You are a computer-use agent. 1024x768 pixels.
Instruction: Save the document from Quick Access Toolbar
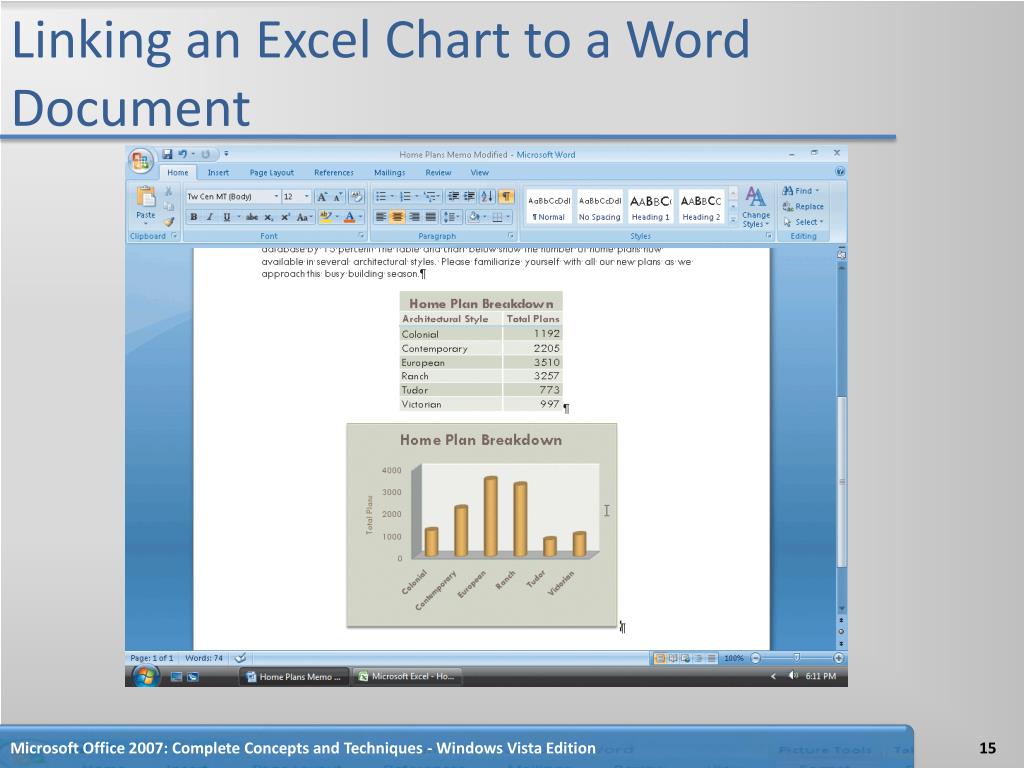[167, 154]
